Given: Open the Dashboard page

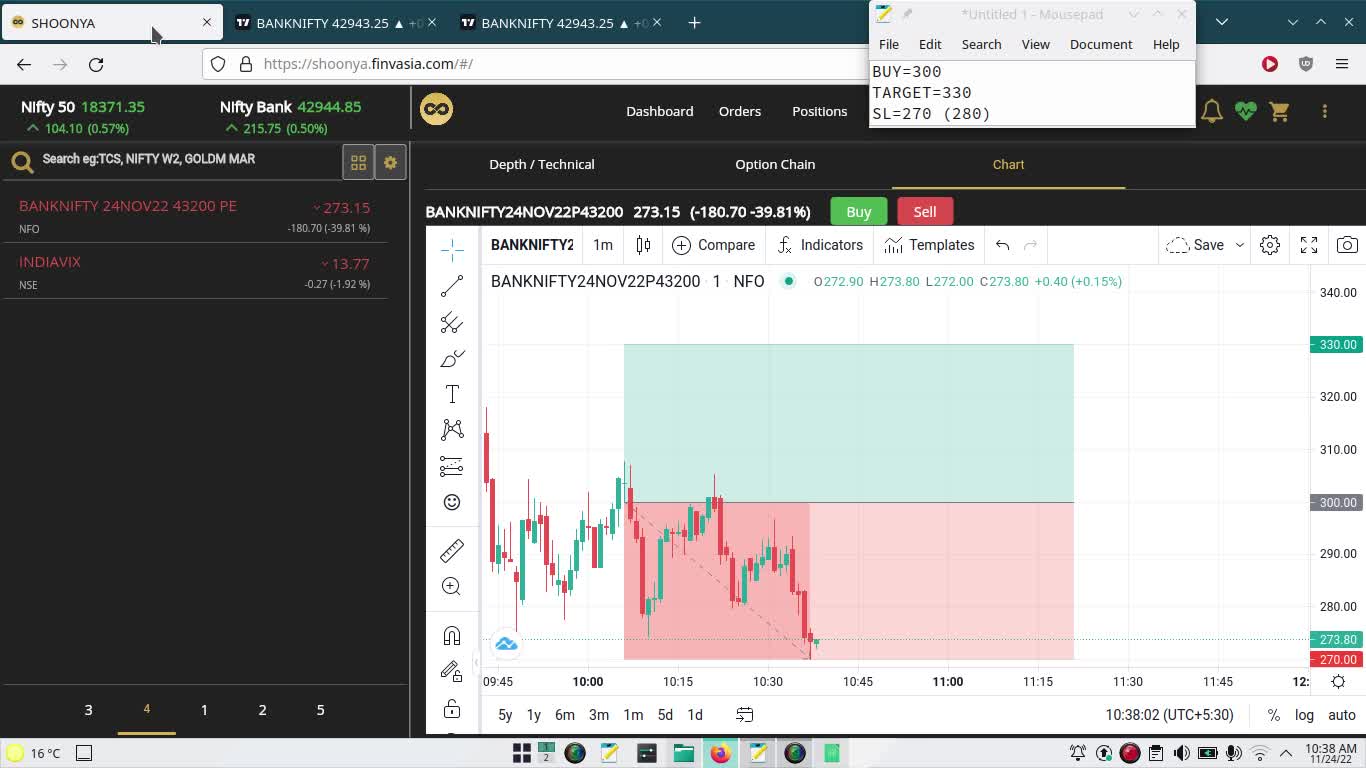Looking at the screenshot, I should [x=660, y=111].
